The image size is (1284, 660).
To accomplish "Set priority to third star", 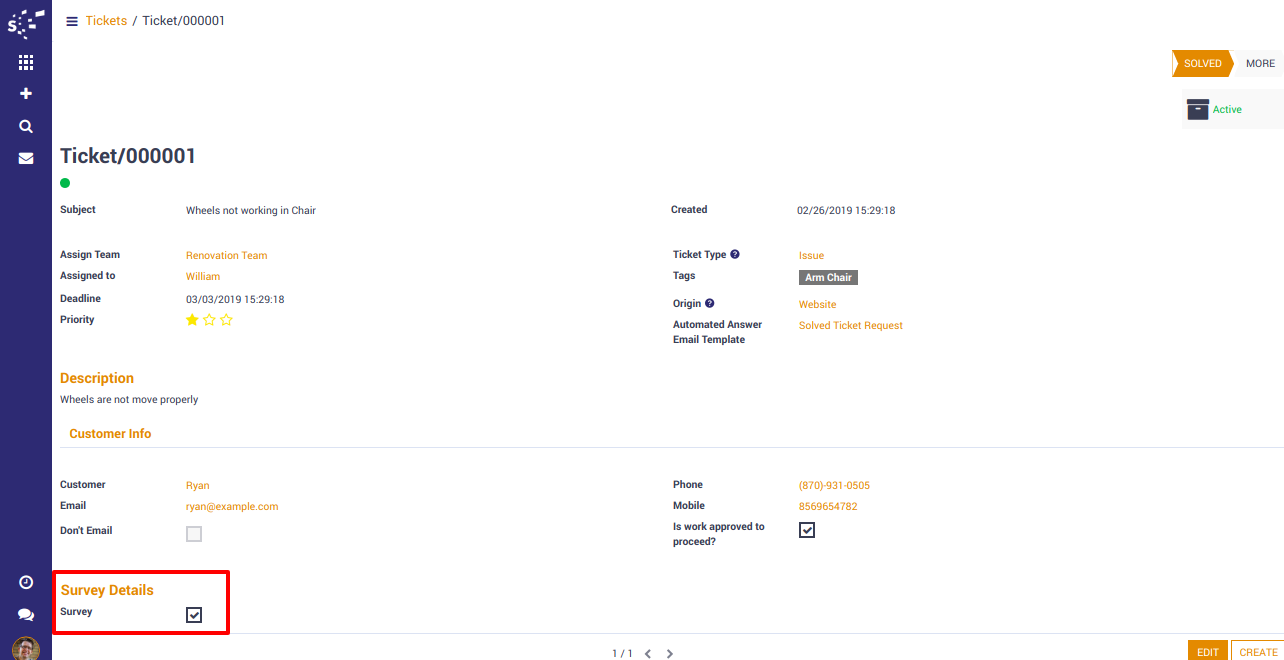I will (x=227, y=320).
